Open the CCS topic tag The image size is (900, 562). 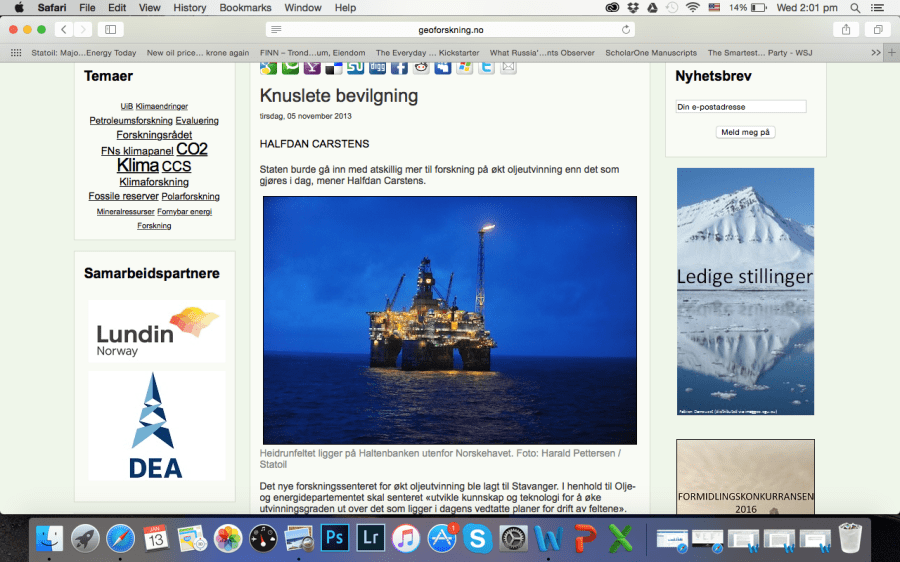[176, 166]
